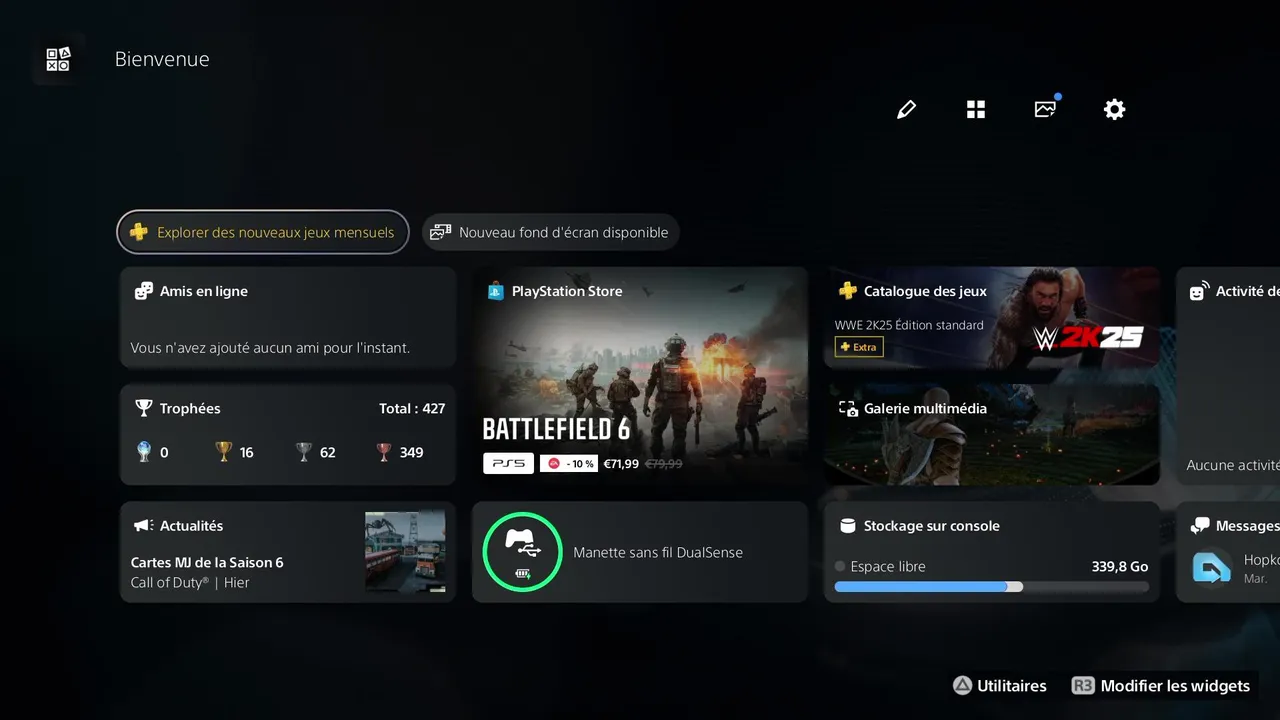Screen dimensions: 1280x720
Task: Click the console storage usage bar
Action: click(x=991, y=587)
